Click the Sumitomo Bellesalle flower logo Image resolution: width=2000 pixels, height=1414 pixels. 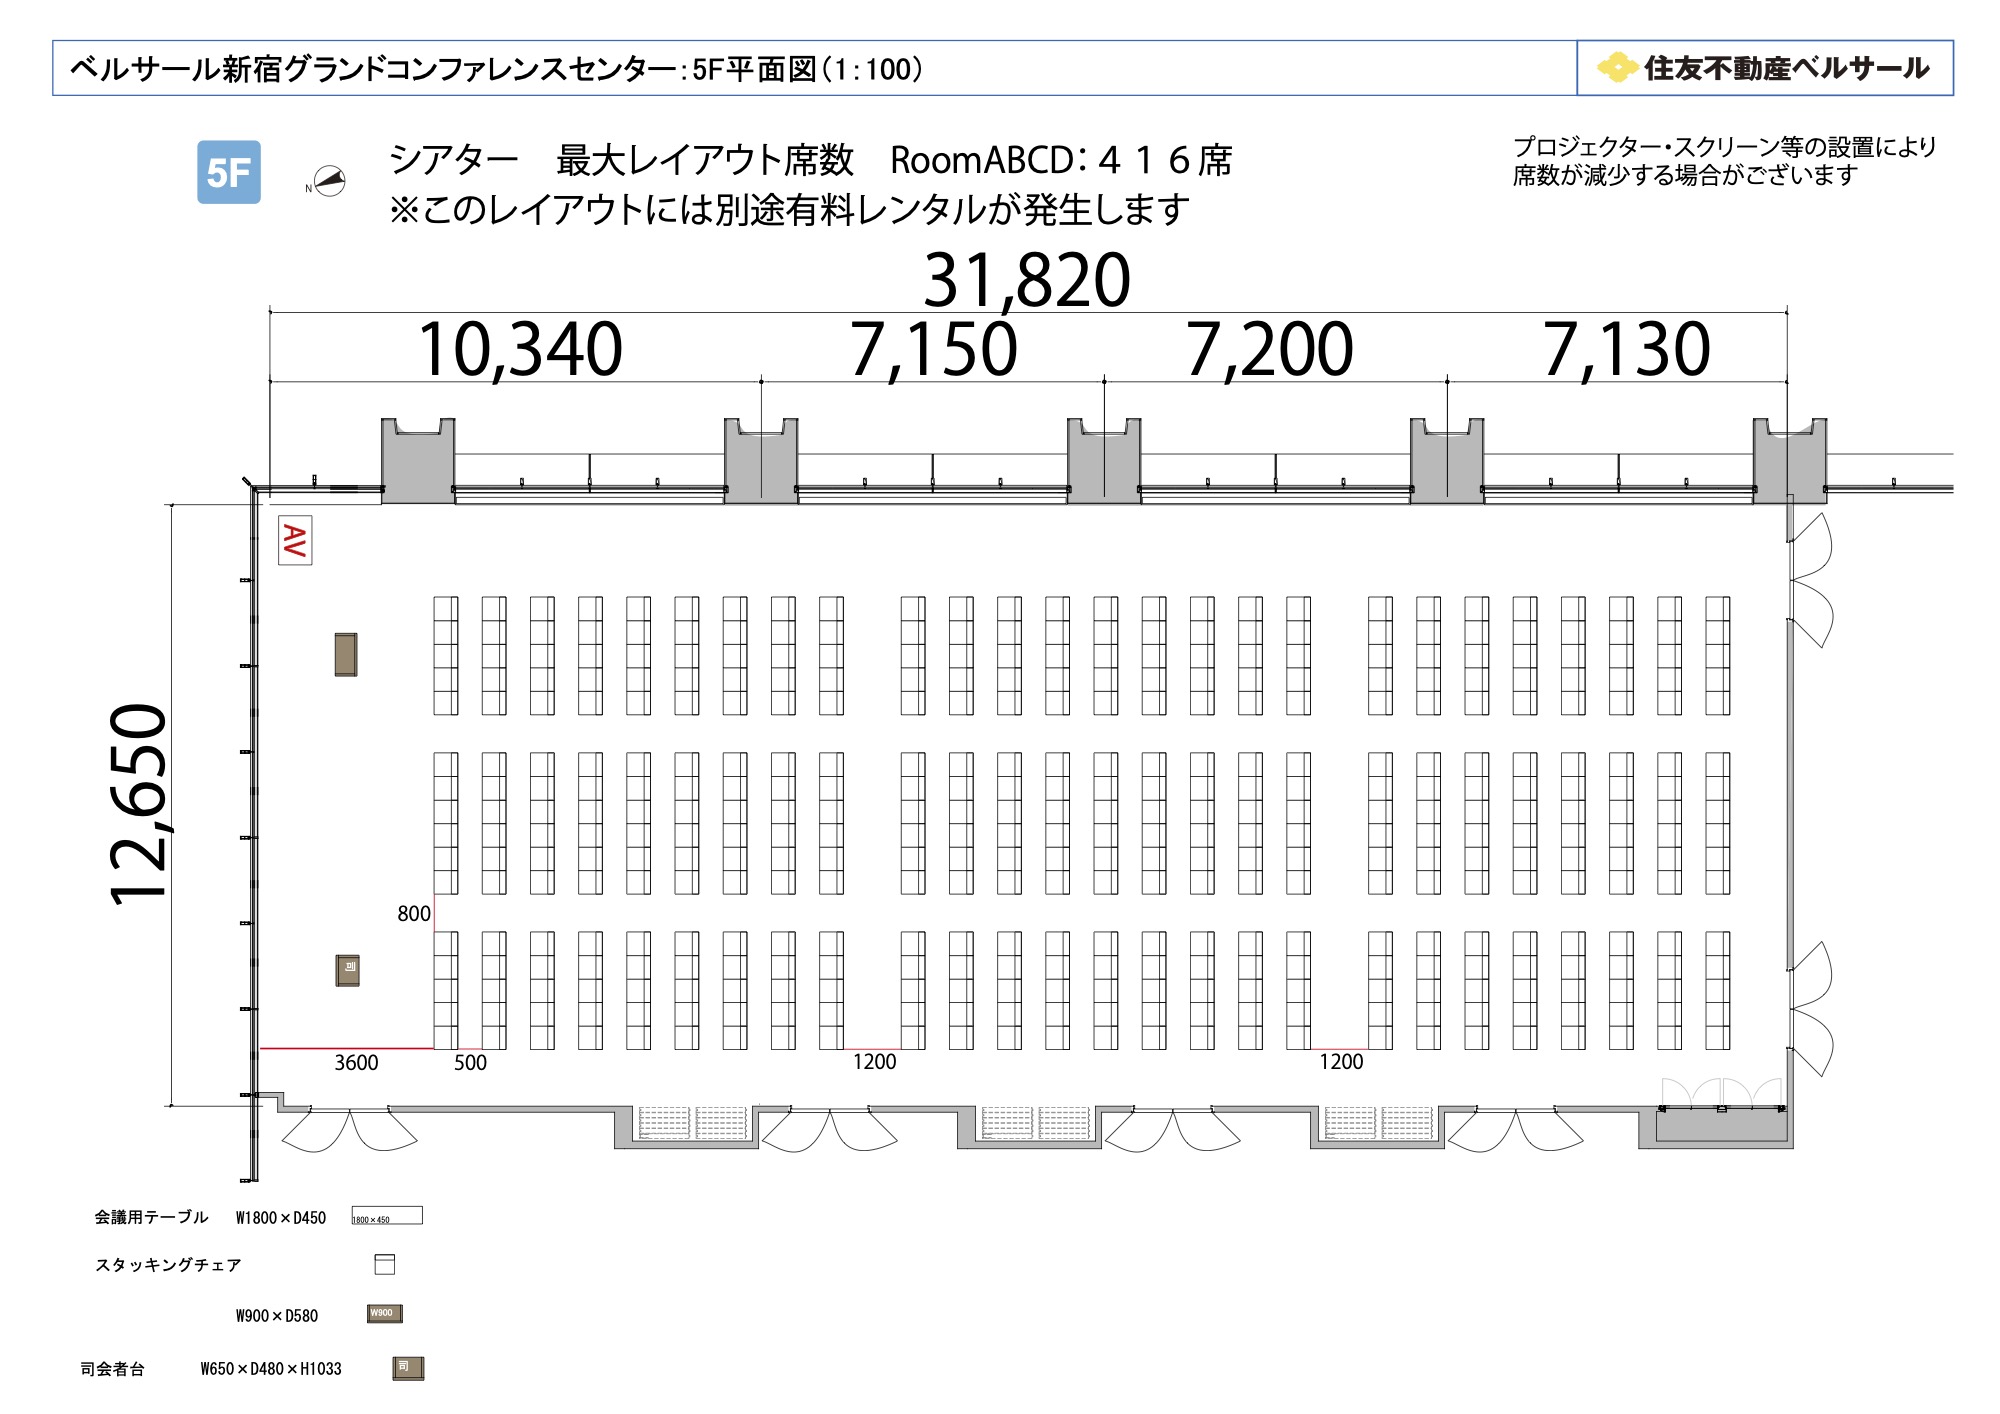[x=1617, y=68]
